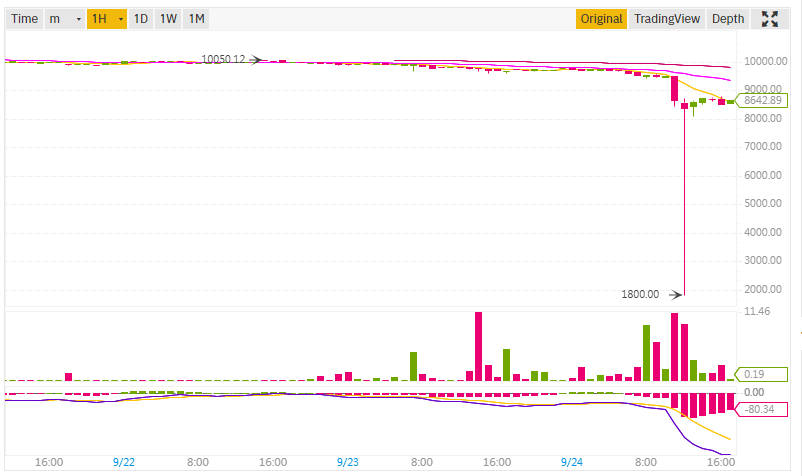
Task: Switch to TradingView chart view
Action: click(x=667, y=19)
